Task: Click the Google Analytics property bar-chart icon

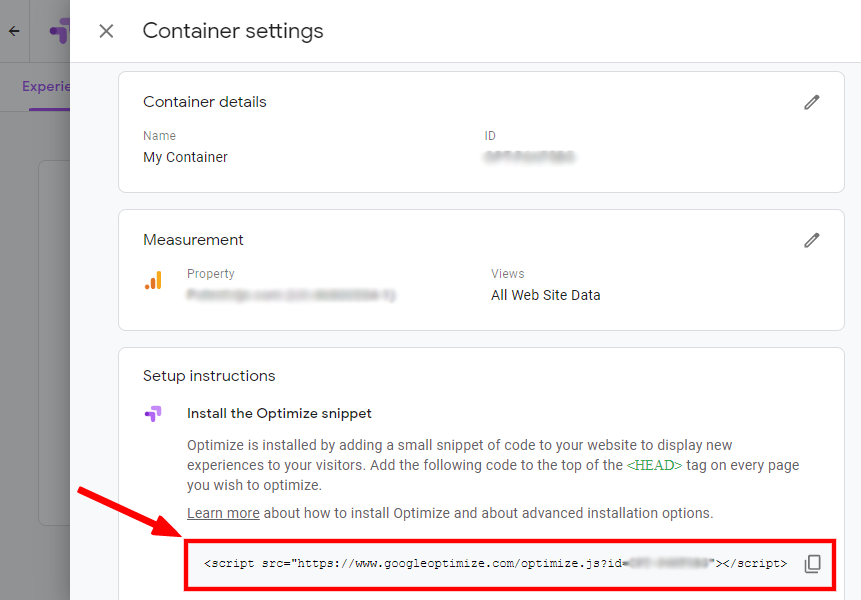Action: pos(154,281)
